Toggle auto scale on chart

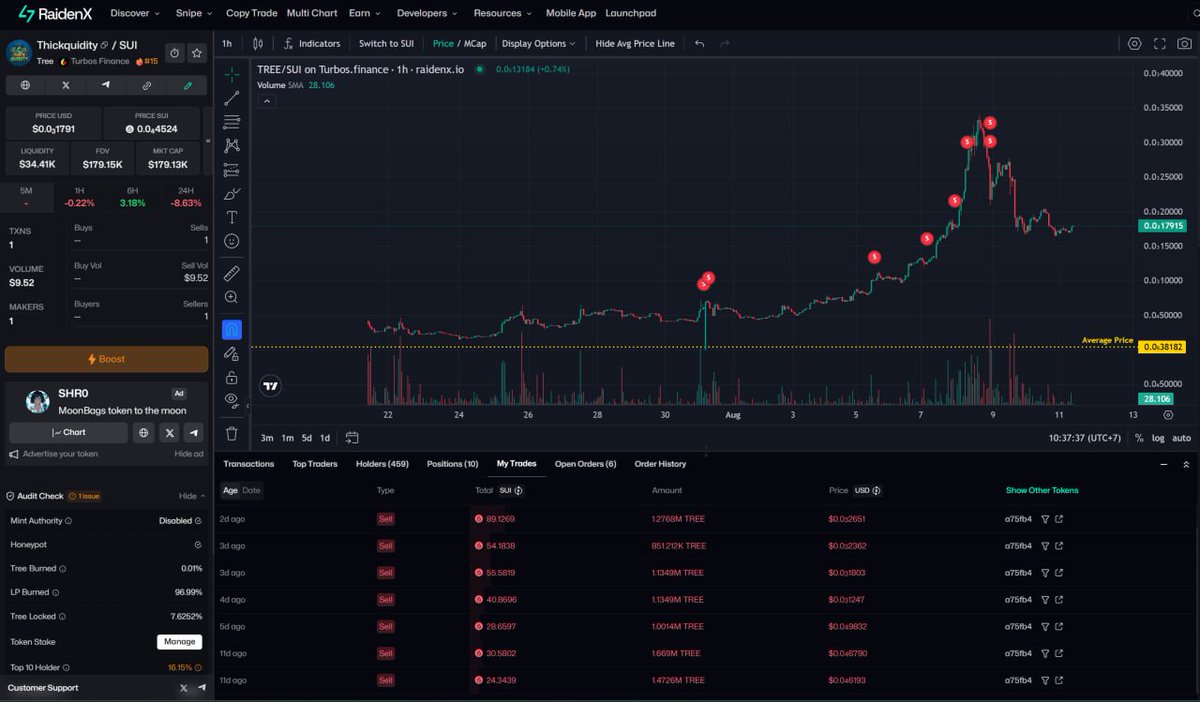1181,438
